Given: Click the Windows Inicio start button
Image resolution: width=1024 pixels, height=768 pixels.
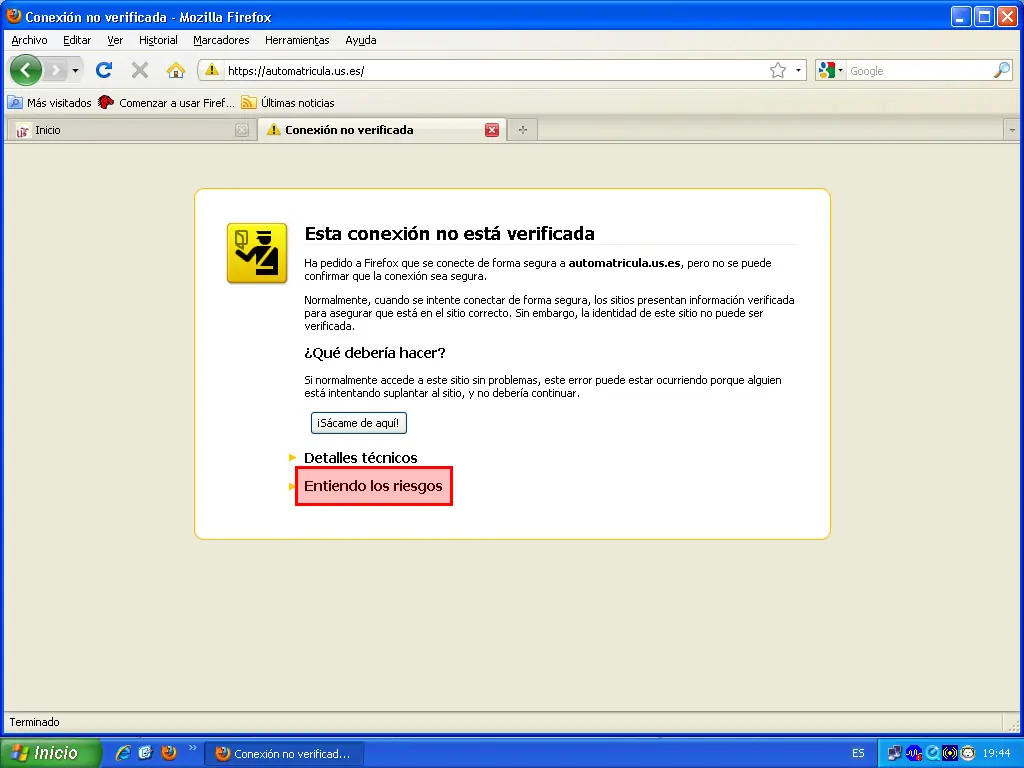Looking at the screenshot, I should click(x=51, y=753).
